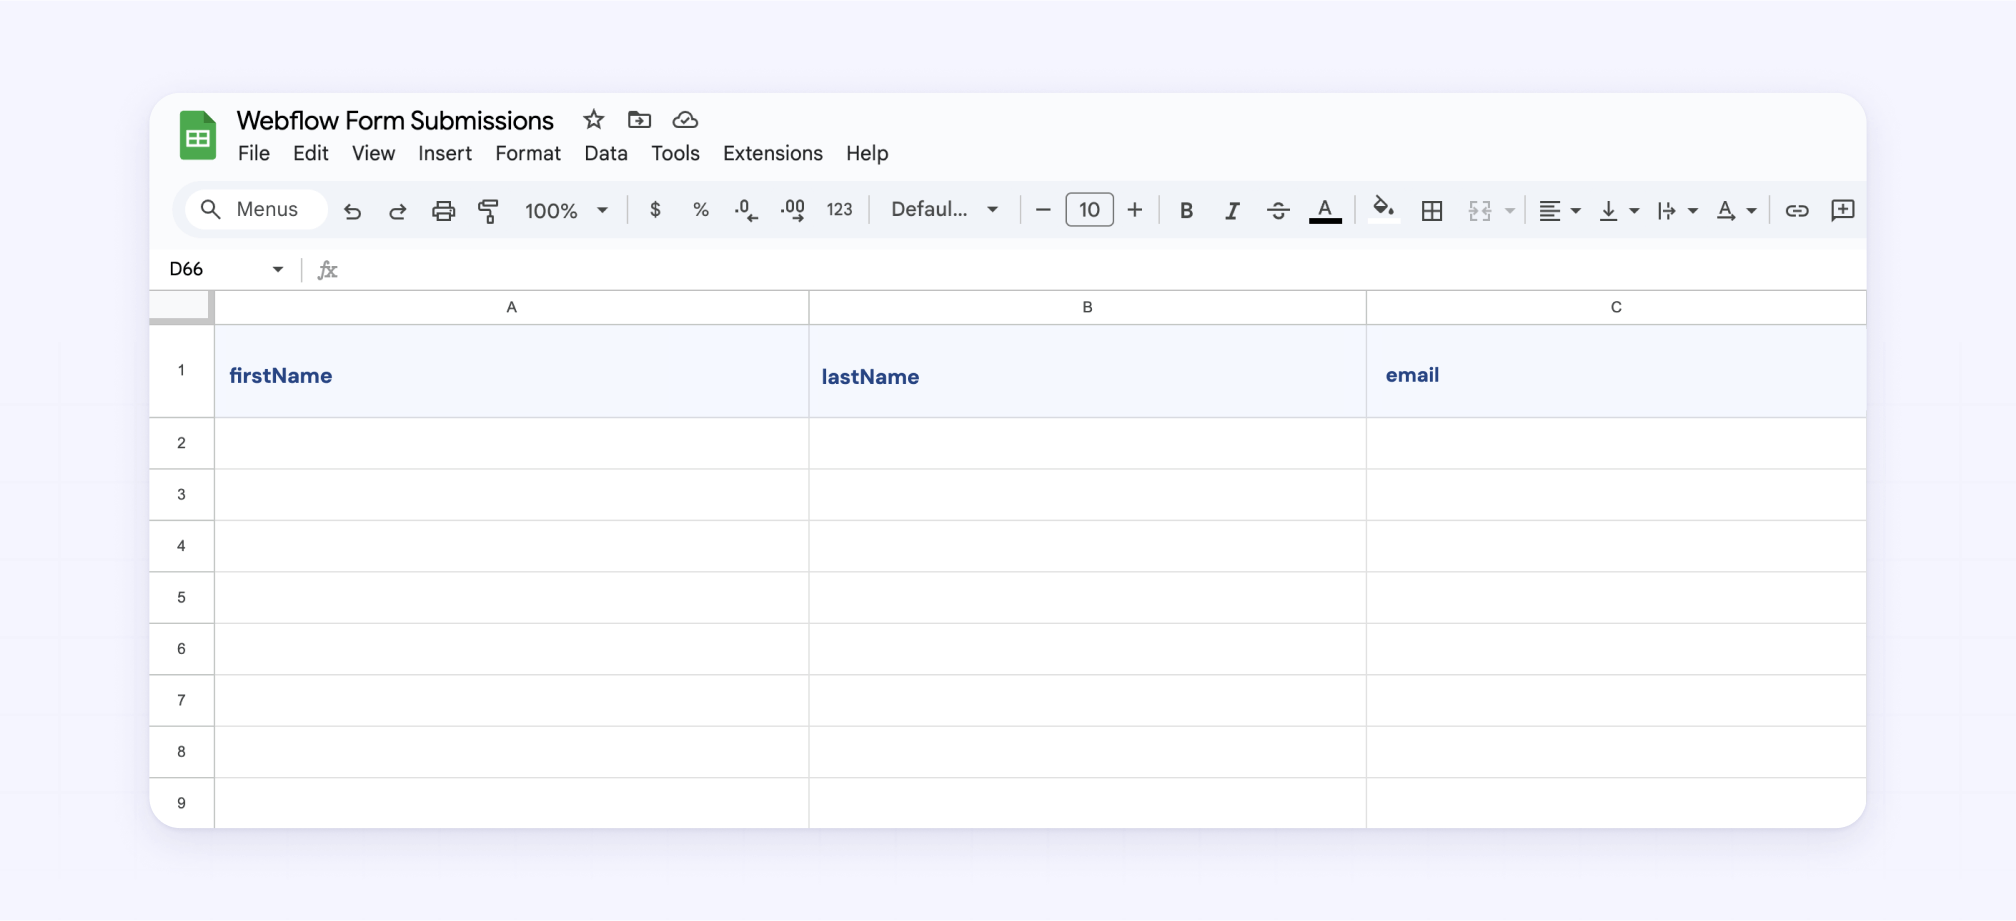Toggle strikethrough formatting

click(1278, 210)
